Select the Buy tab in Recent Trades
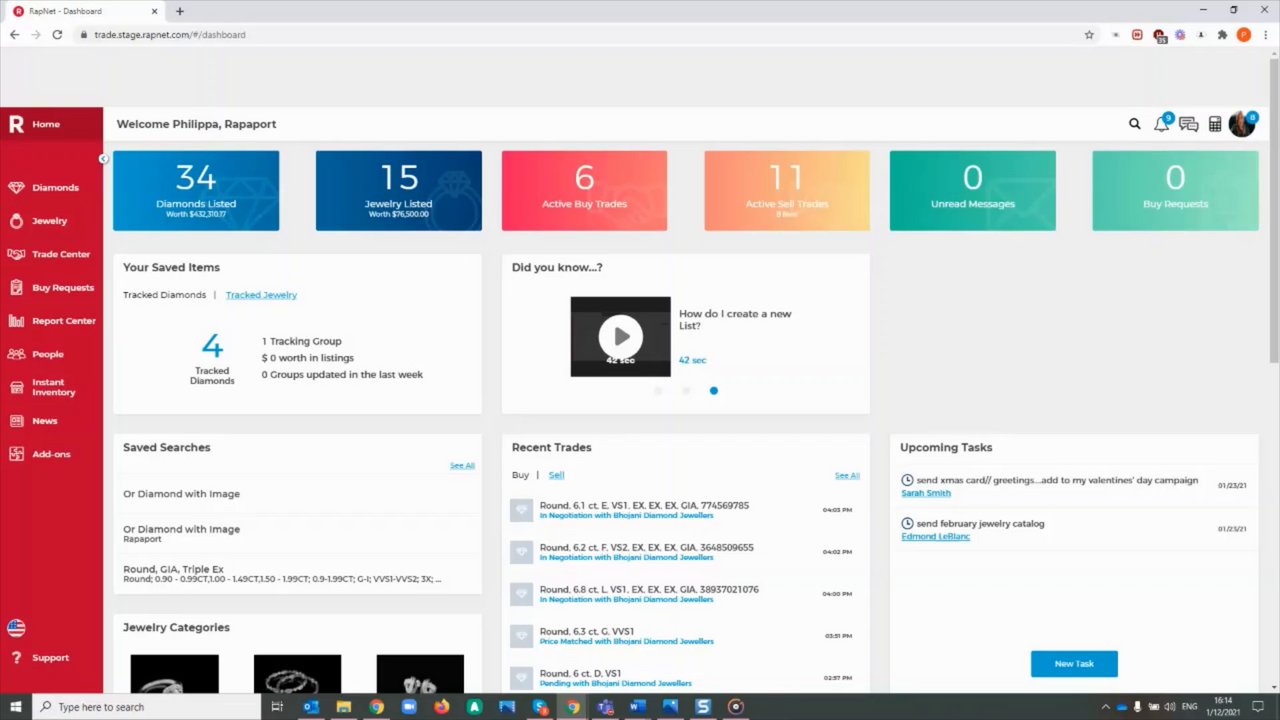This screenshot has width=1280, height=720. (520, 475)
